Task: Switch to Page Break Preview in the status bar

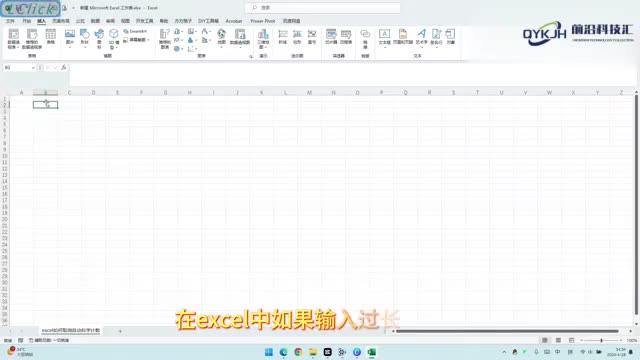Action: [x=571, y=340]
